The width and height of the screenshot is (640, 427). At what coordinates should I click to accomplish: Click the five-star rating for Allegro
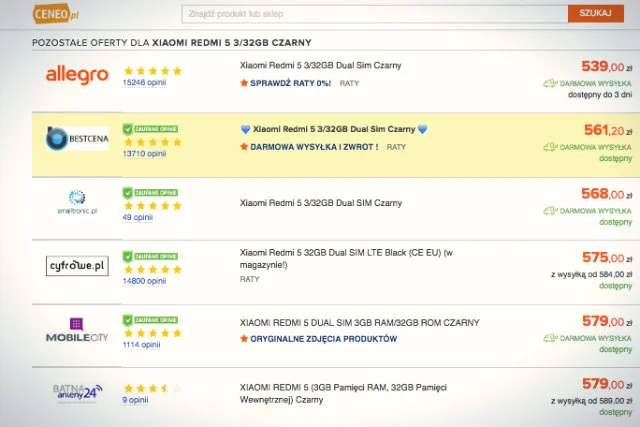point(153,71)
